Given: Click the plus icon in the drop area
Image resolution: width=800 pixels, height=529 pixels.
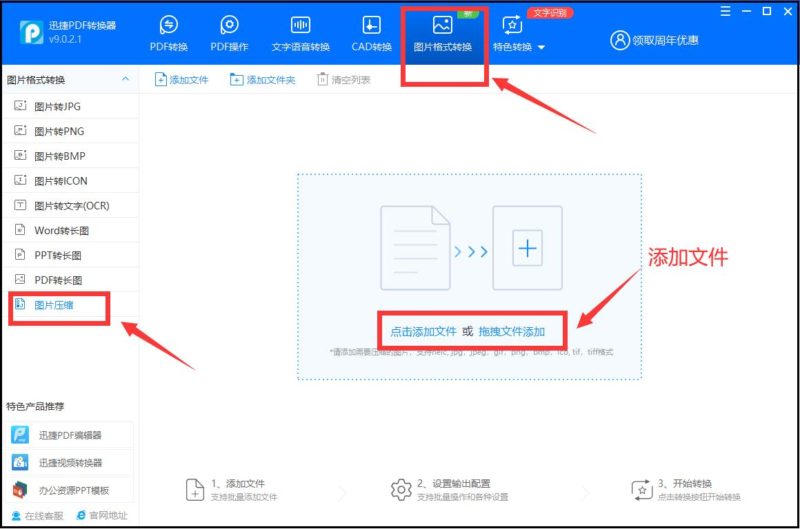Looking at the screenshot, I should point(527,251).
